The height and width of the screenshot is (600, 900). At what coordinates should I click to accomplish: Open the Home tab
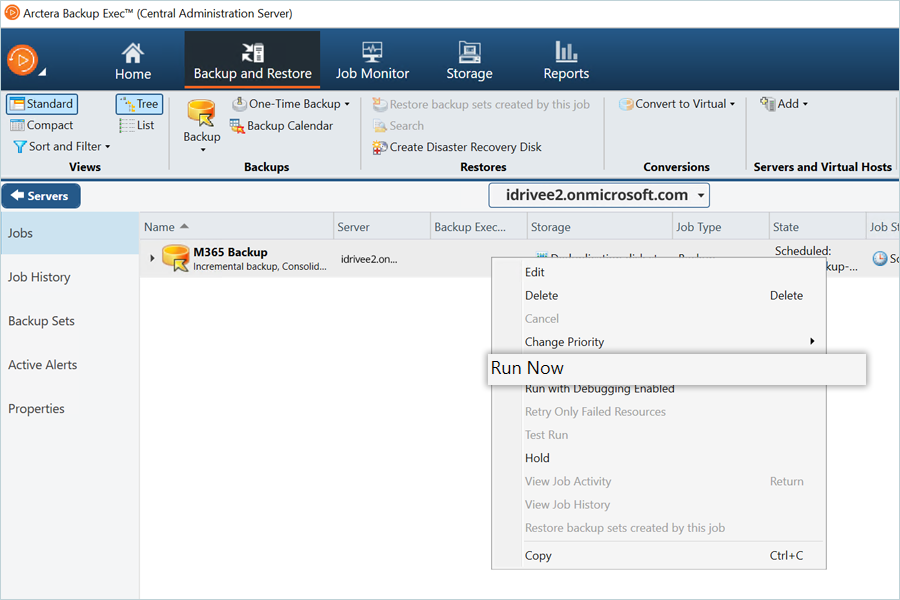pyautogui.click(x=133, y=61)
